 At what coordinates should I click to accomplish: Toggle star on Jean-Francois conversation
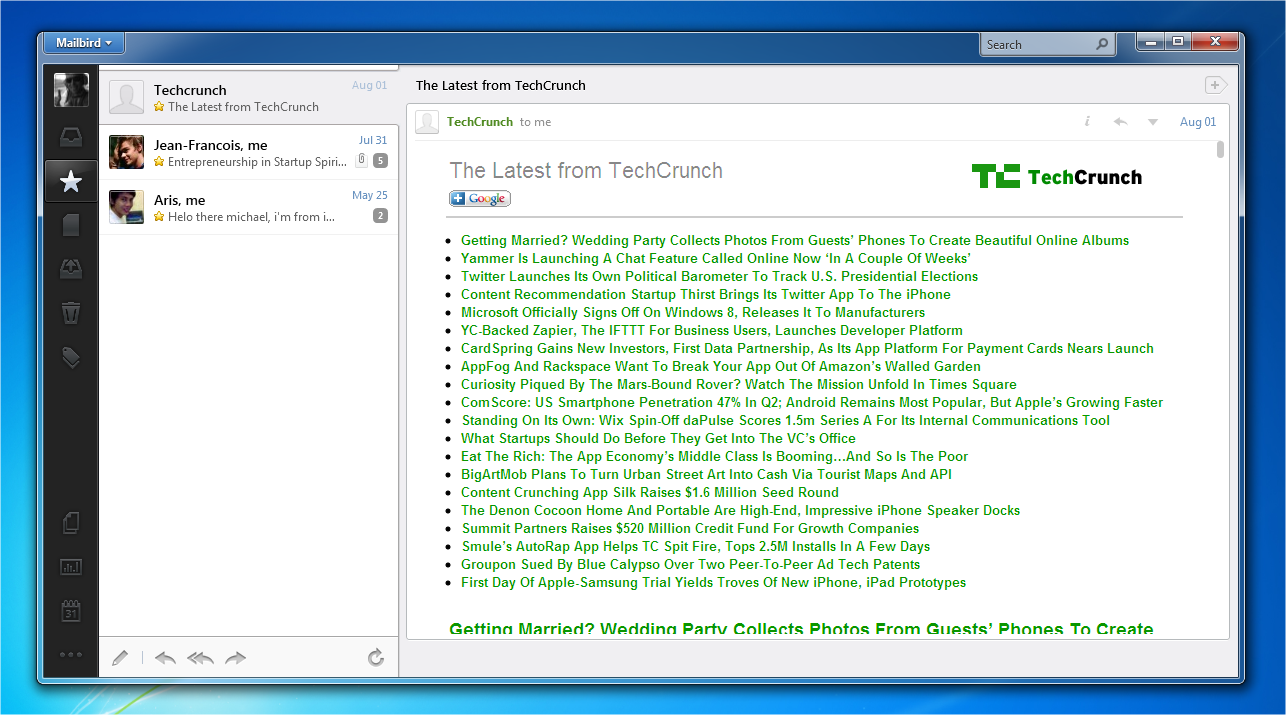click(x=159, y=162)
